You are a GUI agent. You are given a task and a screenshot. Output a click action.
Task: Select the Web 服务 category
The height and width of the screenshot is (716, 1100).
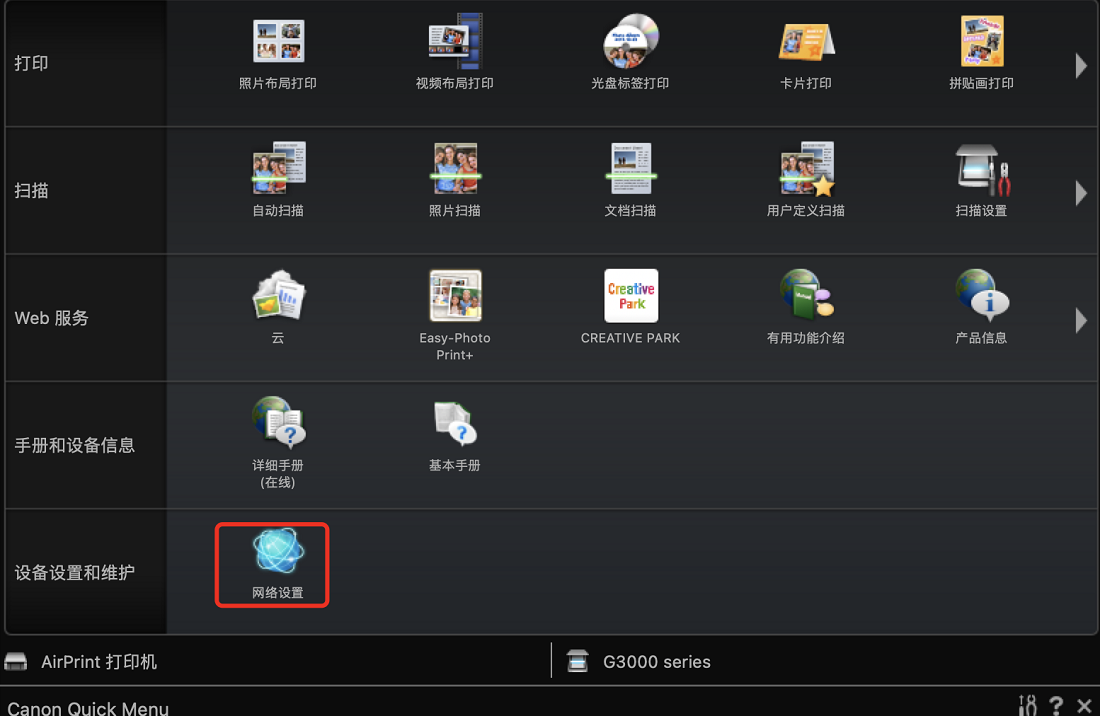86,318
